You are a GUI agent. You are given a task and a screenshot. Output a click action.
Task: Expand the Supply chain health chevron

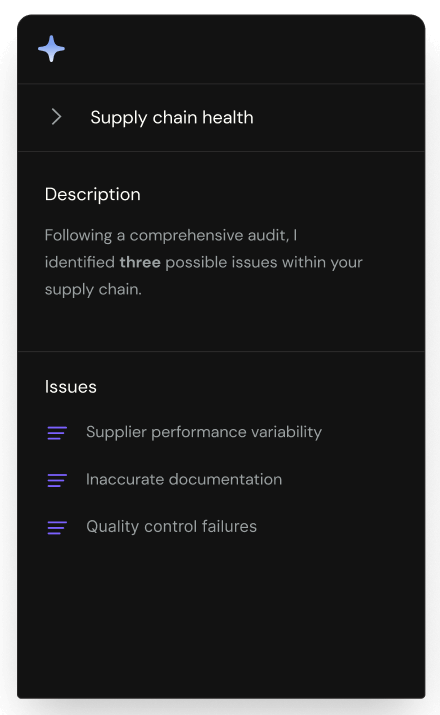[x=56, y=117]
